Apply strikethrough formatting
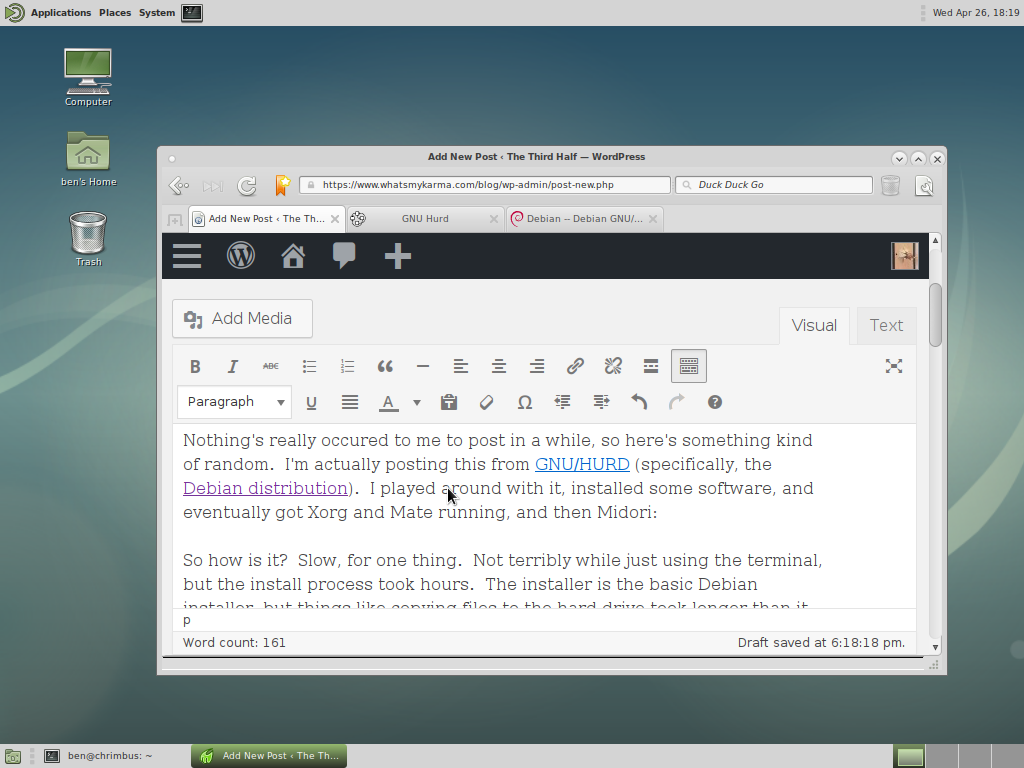The image size is (1024, 768). click(x=270, y=366)
